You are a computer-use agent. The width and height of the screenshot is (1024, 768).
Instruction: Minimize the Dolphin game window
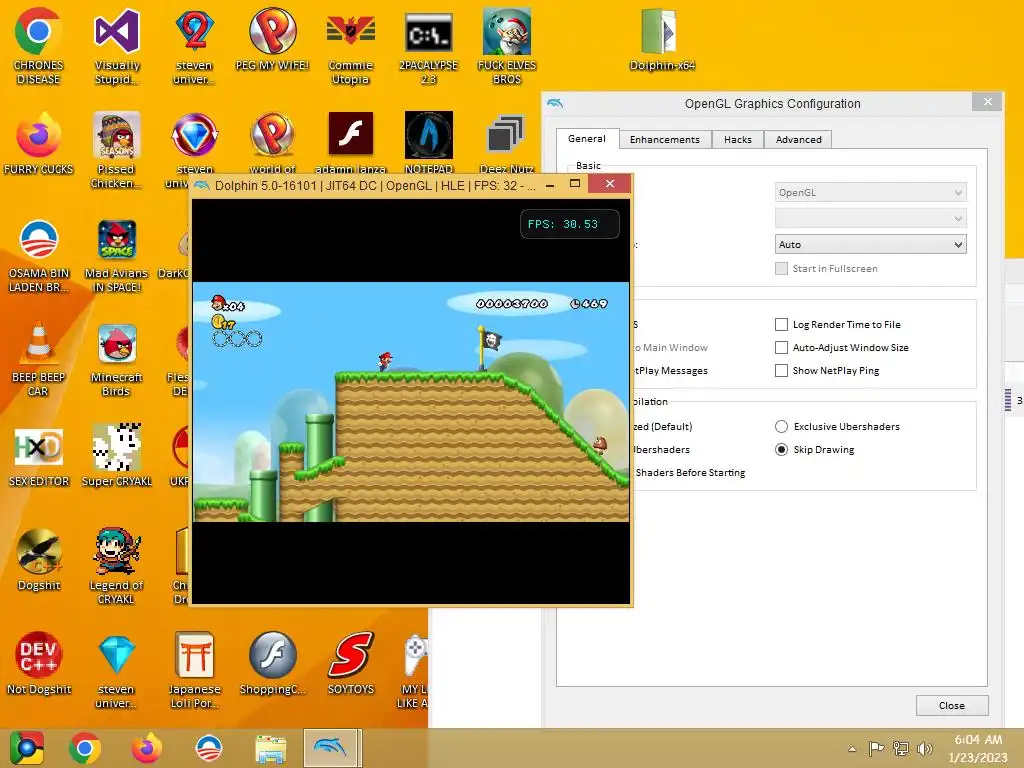coord(551,185)
